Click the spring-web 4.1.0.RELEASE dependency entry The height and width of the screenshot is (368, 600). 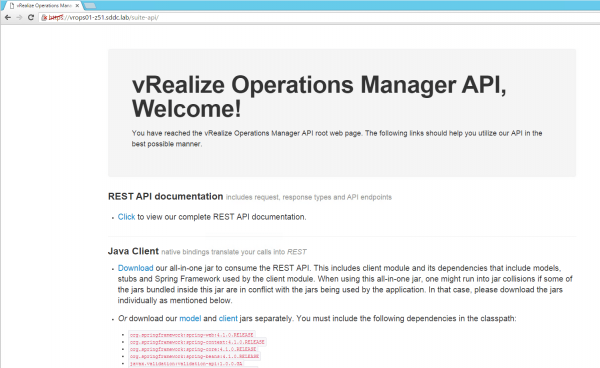[x=192, y=335]
